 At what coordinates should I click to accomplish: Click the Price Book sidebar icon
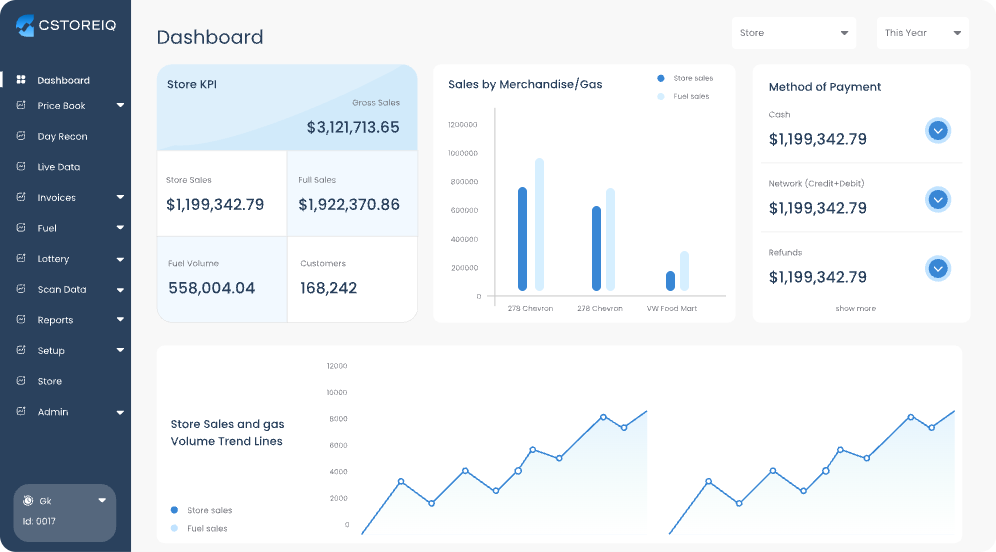(x=21, y=105)
